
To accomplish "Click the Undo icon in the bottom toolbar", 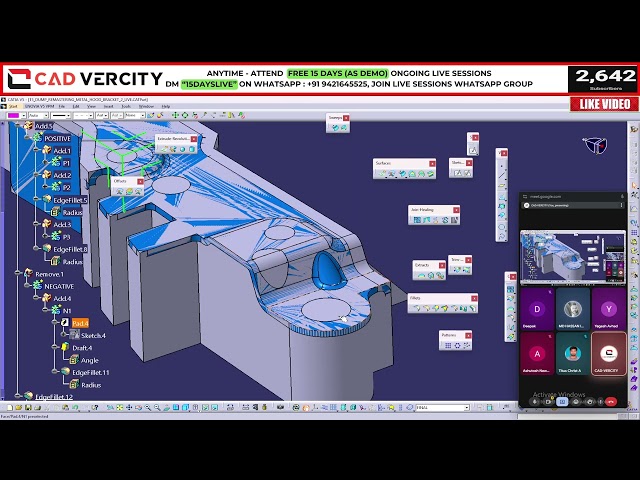I will tap(76, 407).
